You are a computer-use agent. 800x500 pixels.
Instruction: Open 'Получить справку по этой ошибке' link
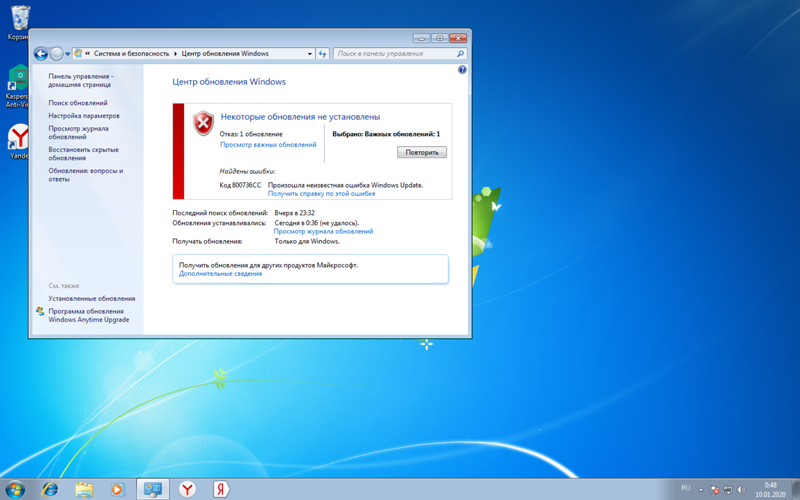[x=321, y=194]
